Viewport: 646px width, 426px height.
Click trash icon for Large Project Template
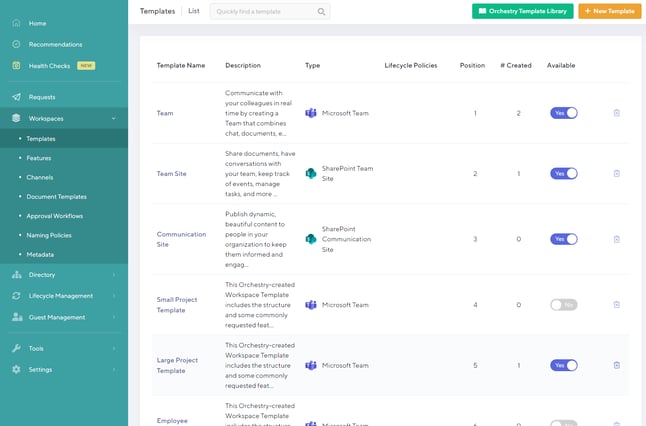(x=616, y=366)
